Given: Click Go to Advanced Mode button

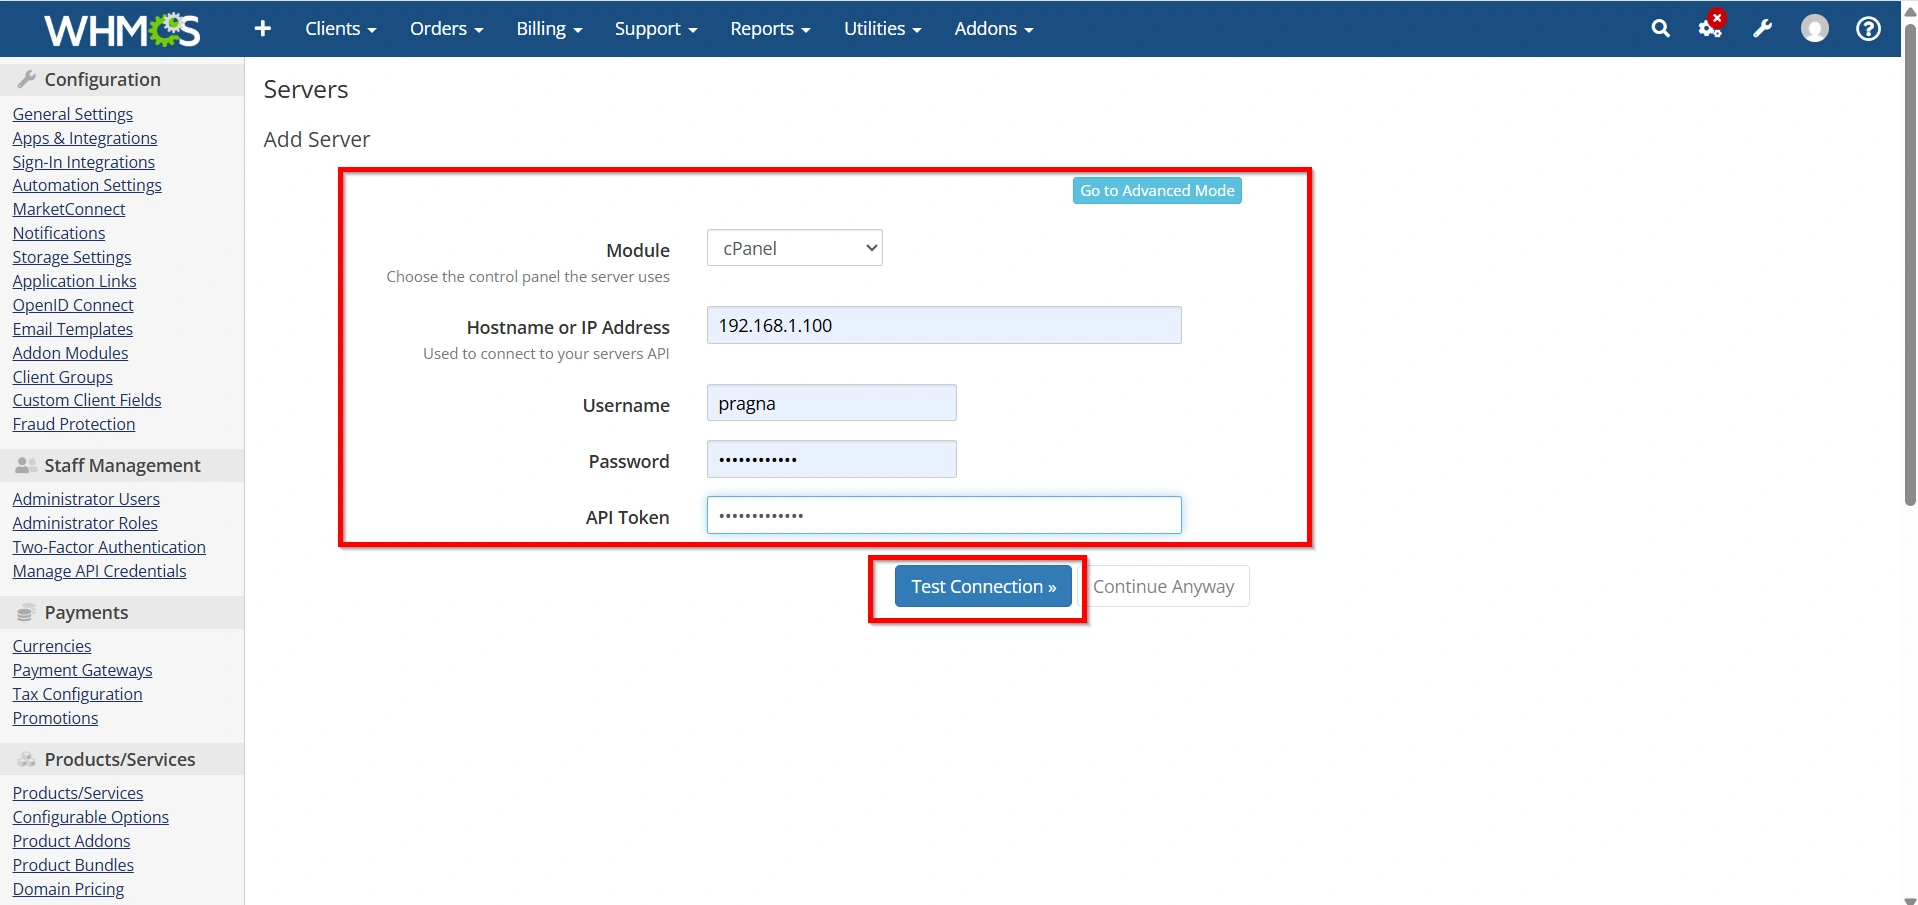Looking at the screenshot, I should (x=1157, y=191).
